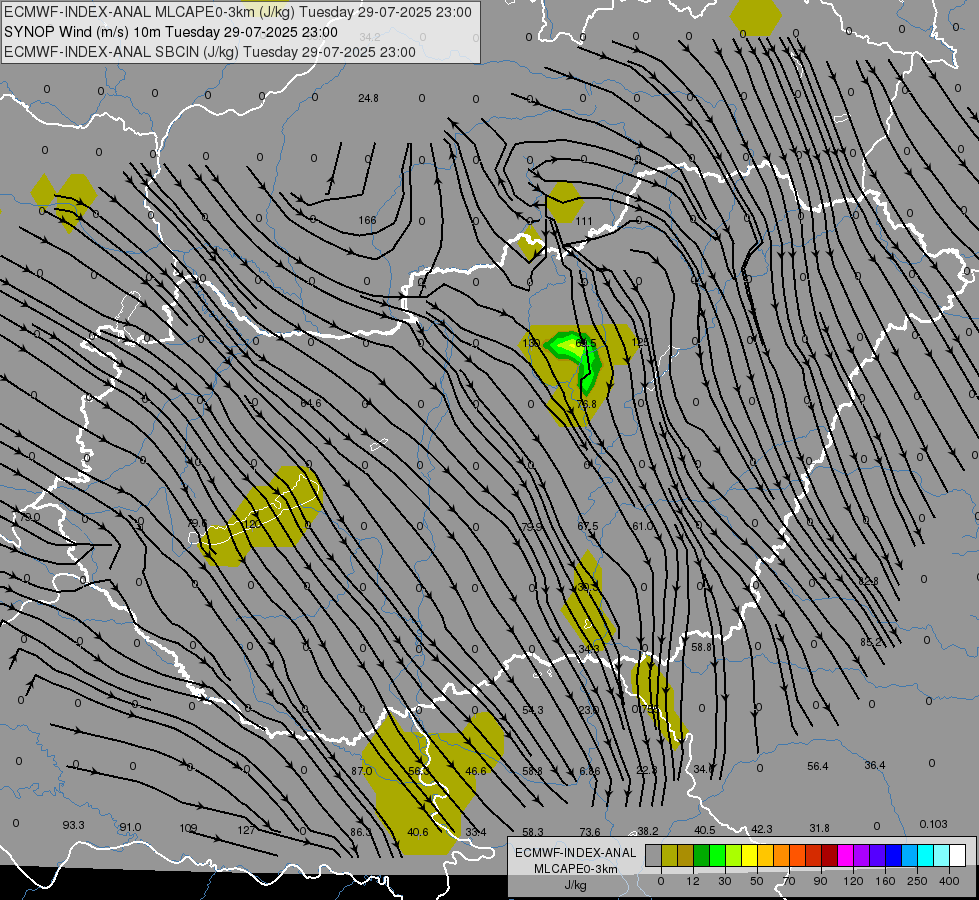Select the pure yellow legend swatch
Image resolution: width=979 pixels, height=900 pixels.
[x=749, y=855]
